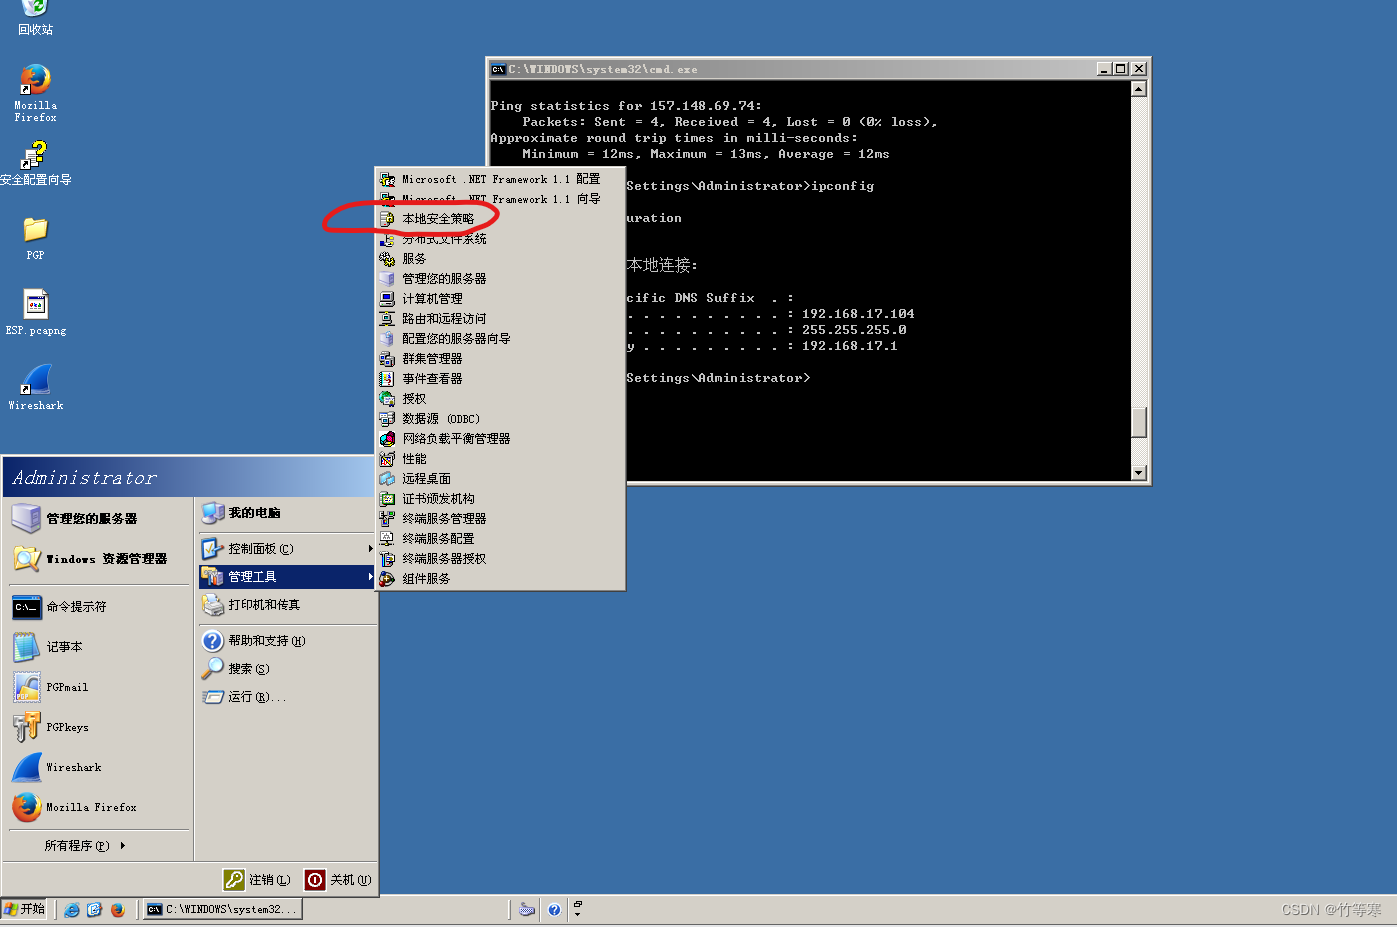Click cmd window scrollbar down arrow

1138,473
